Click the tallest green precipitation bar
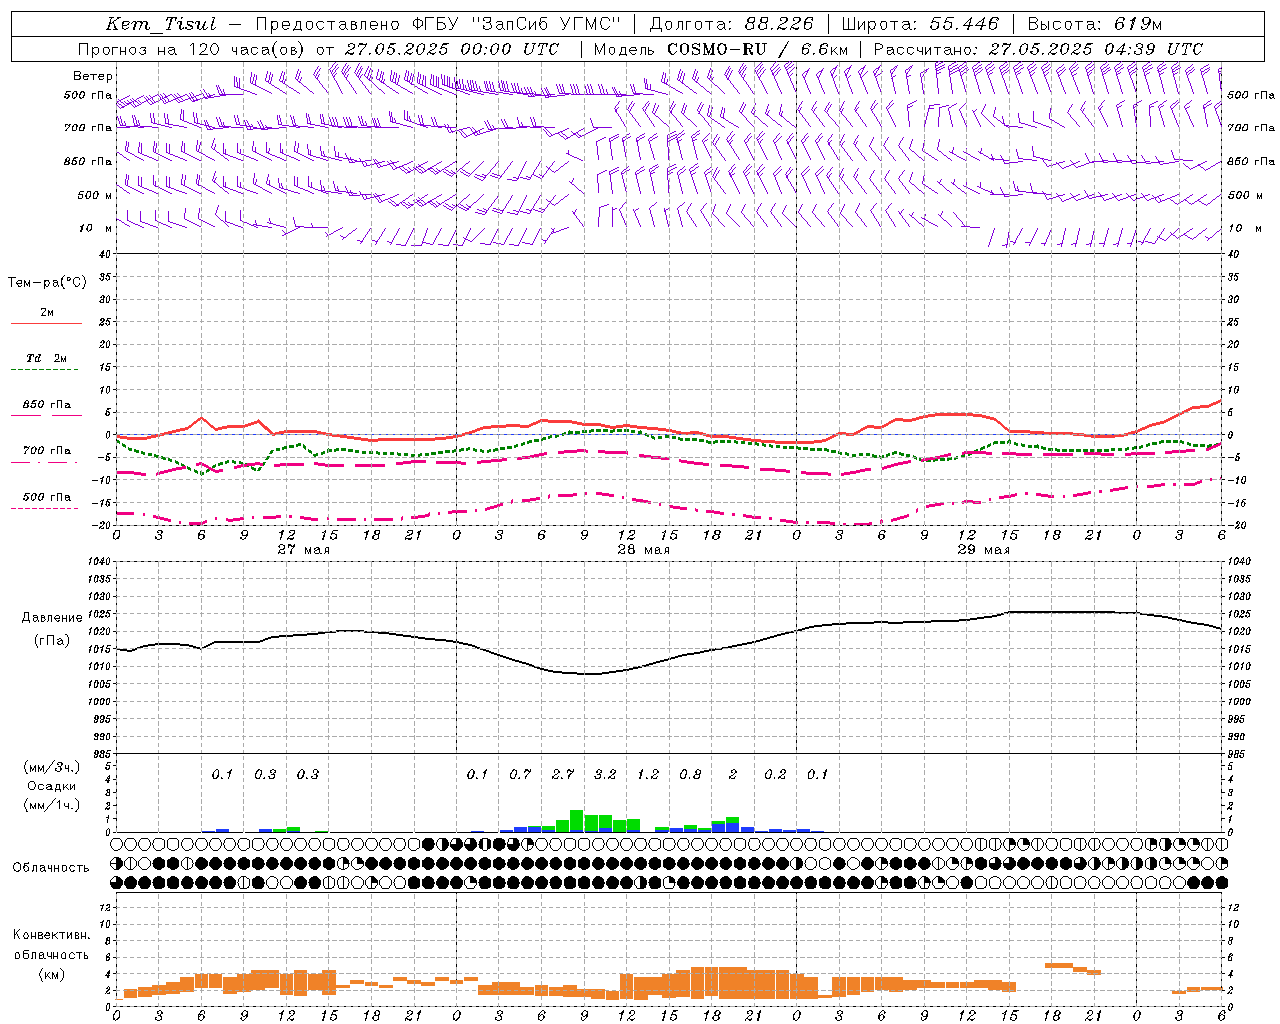 pyautogui.click(x=577, y=821)
